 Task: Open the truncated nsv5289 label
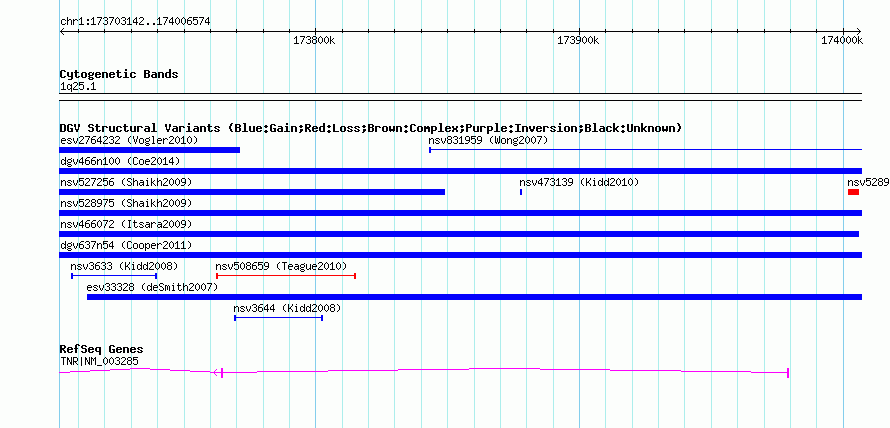pyautogui.click(x=868, y=182)
